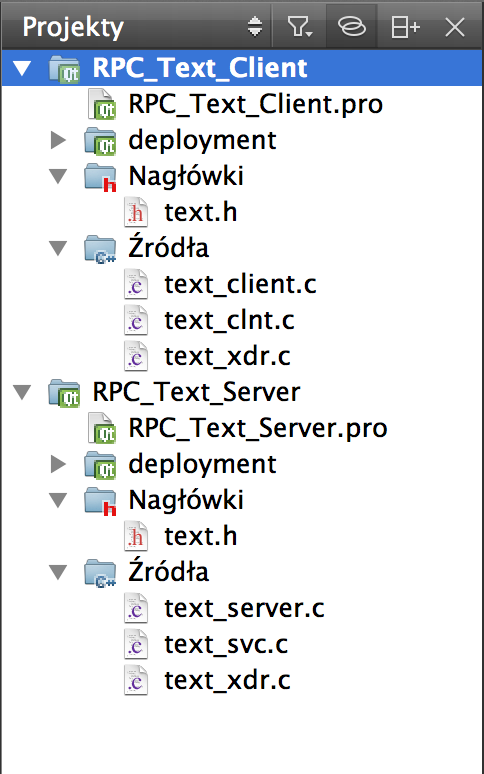
Task: Open the RPC_Text_Server.pro file
Action: (258, 428)
